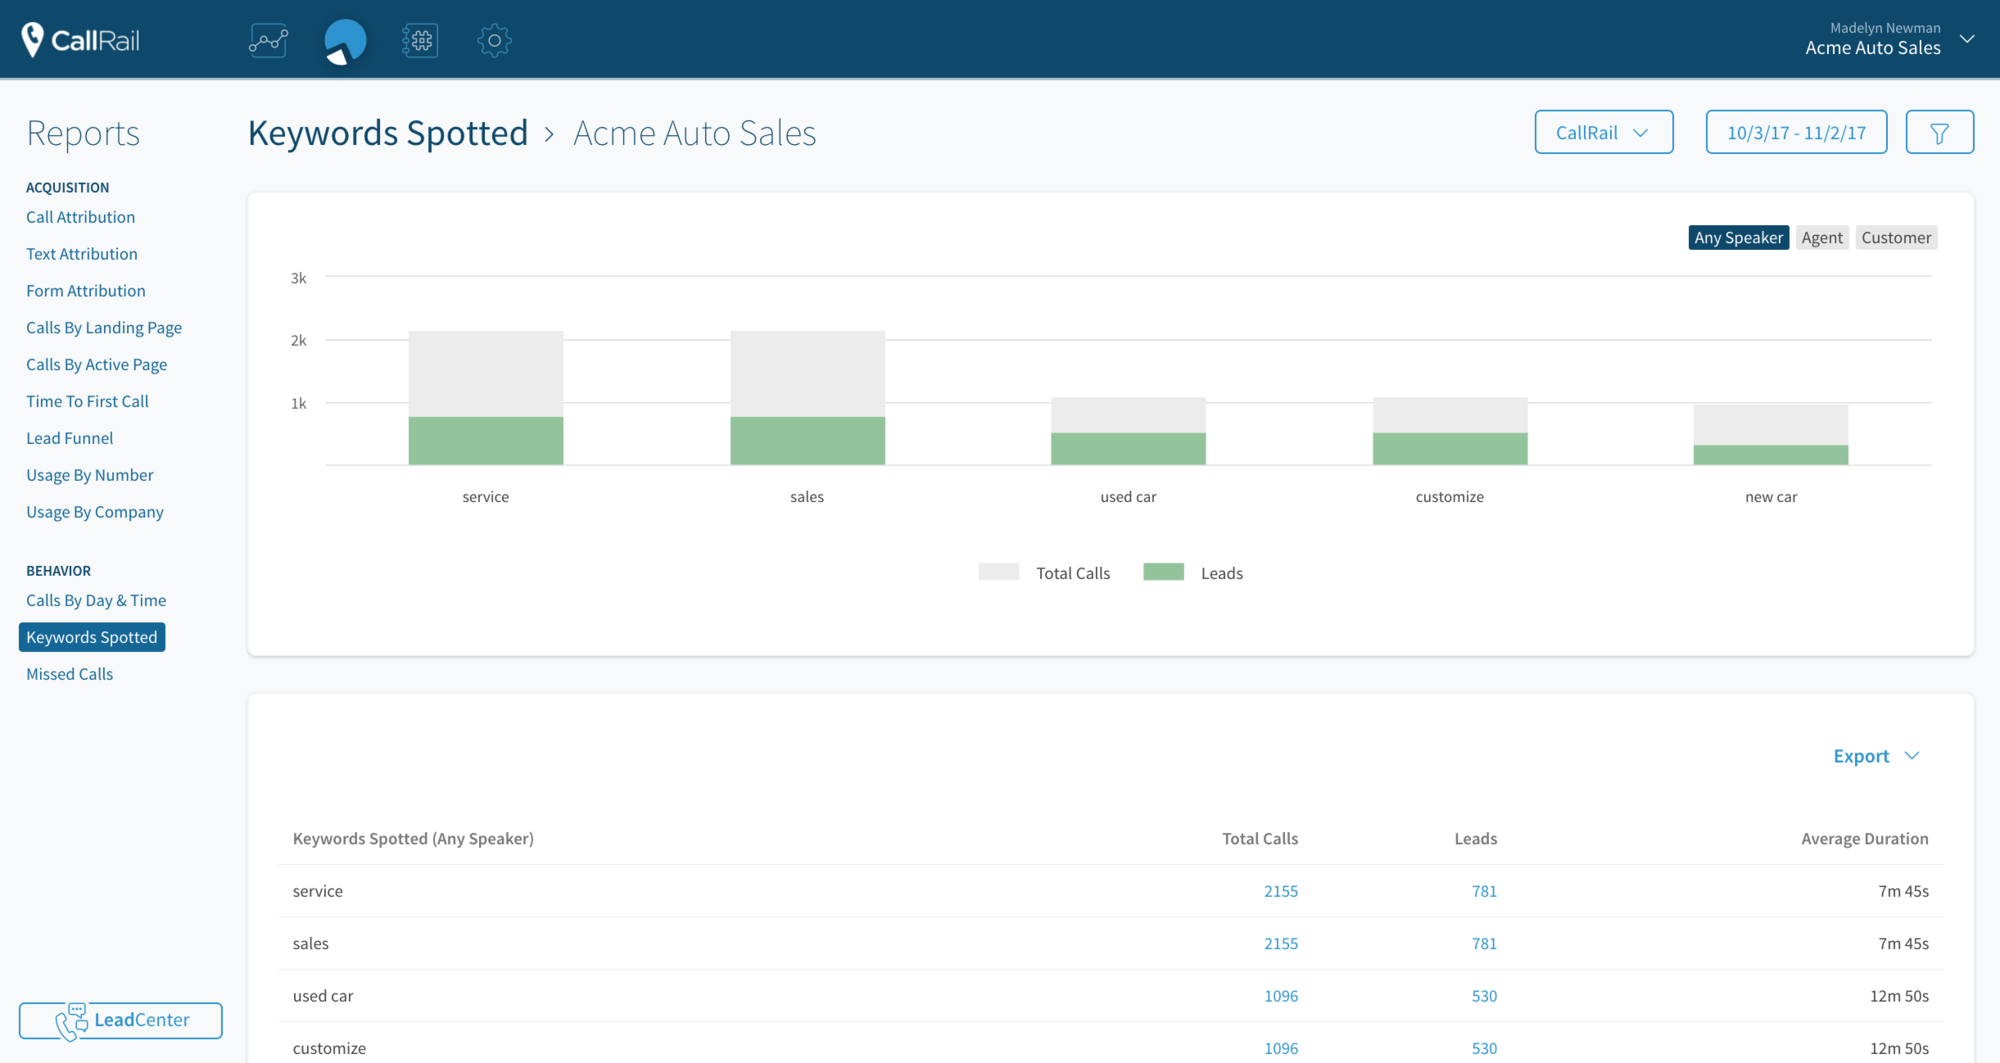2000x1063 pixels.
Task: Toggle the Leads legend item
Action: tap(1193, 573)
